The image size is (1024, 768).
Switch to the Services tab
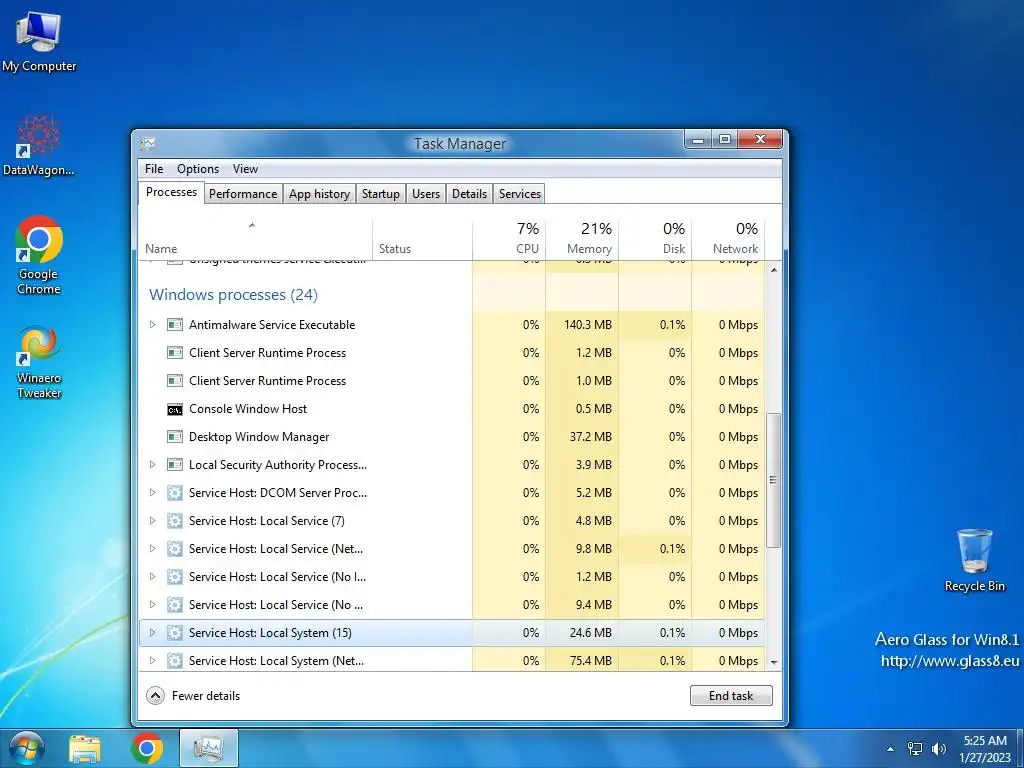tap(520, 194)
